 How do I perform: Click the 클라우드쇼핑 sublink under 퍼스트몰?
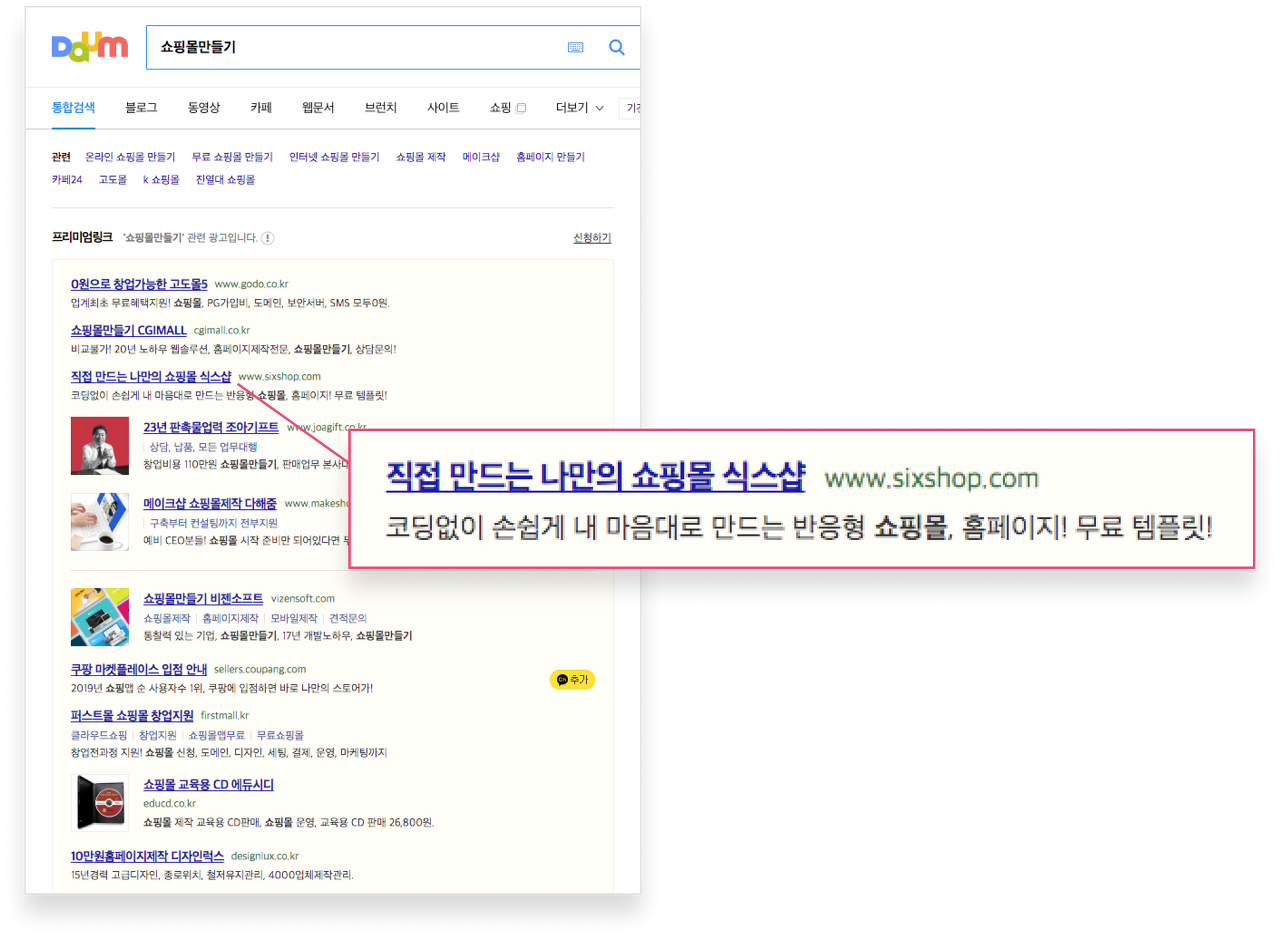(x=99, y=735)
